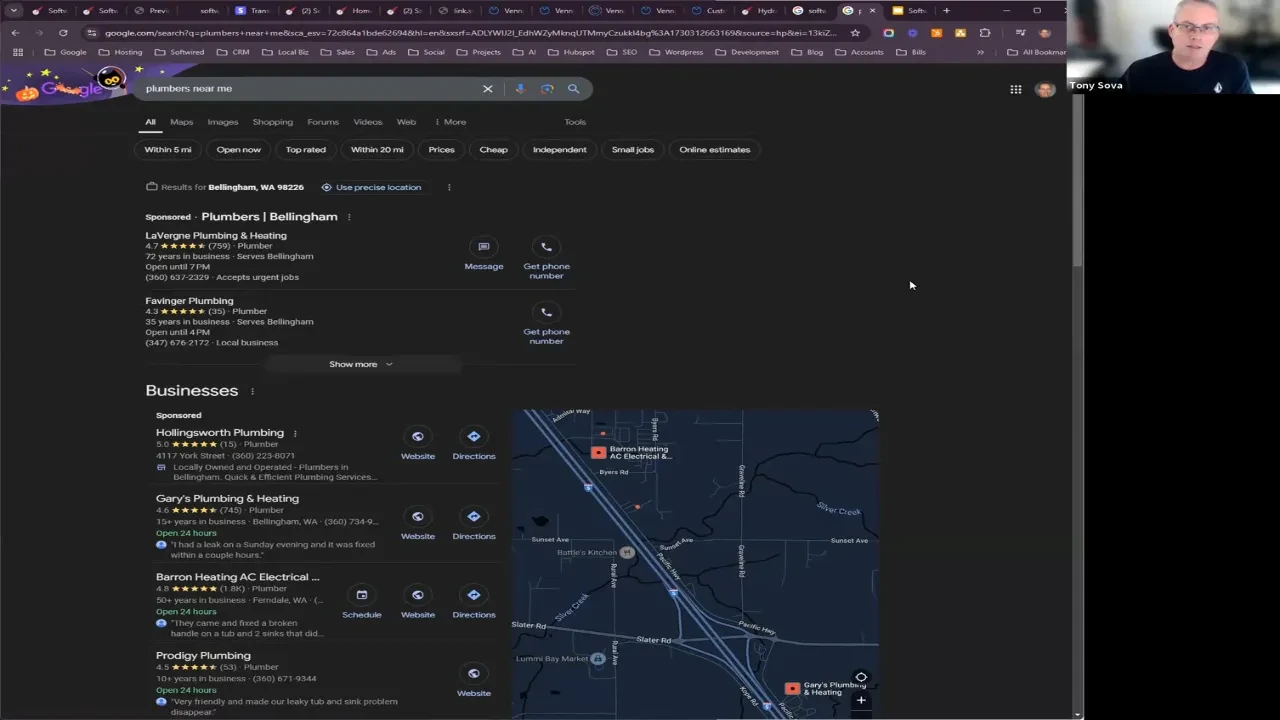This screenshot has width=1280, height=720.
Task: Open LaVergne Plumbing & Heating listing
Action: tap(216, 236)
